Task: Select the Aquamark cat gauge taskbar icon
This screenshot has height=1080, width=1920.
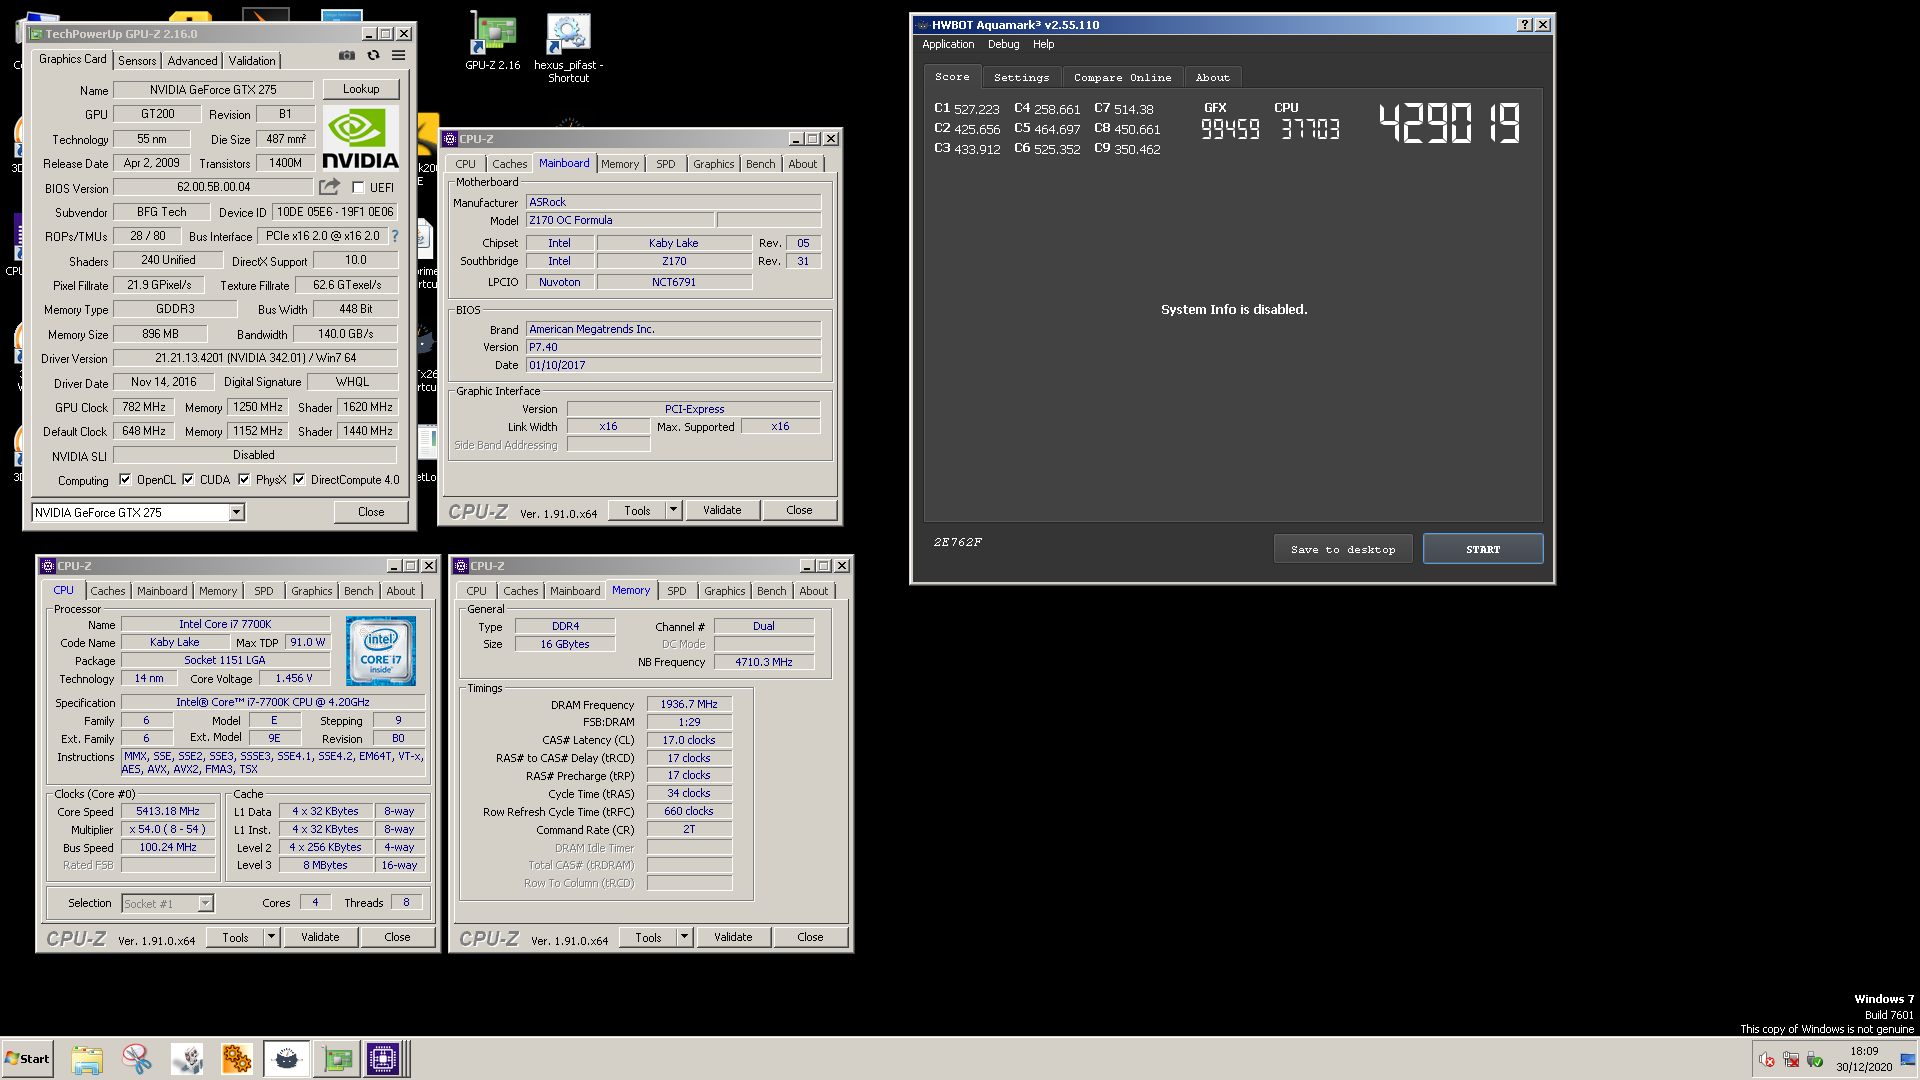Action: tap(287, 1059)
